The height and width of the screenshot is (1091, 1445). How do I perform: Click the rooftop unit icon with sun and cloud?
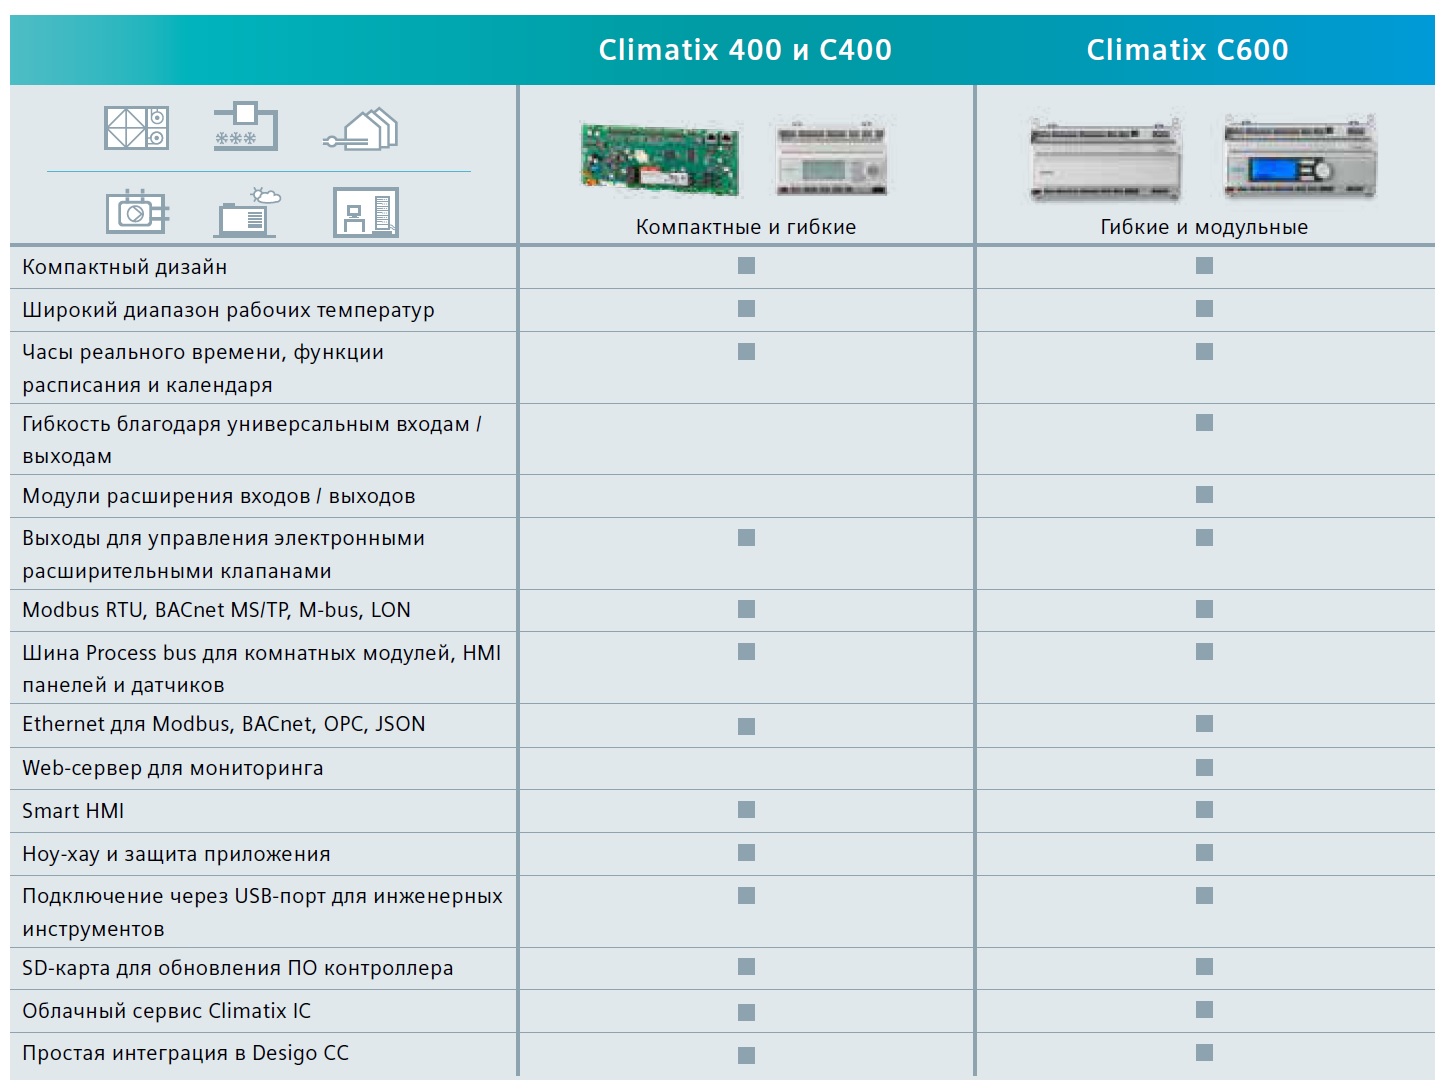248,211
